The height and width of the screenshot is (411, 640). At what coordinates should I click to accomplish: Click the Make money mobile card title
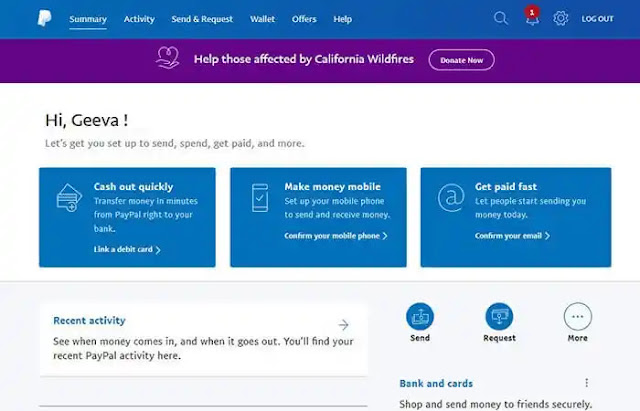[x=333, y=187]
